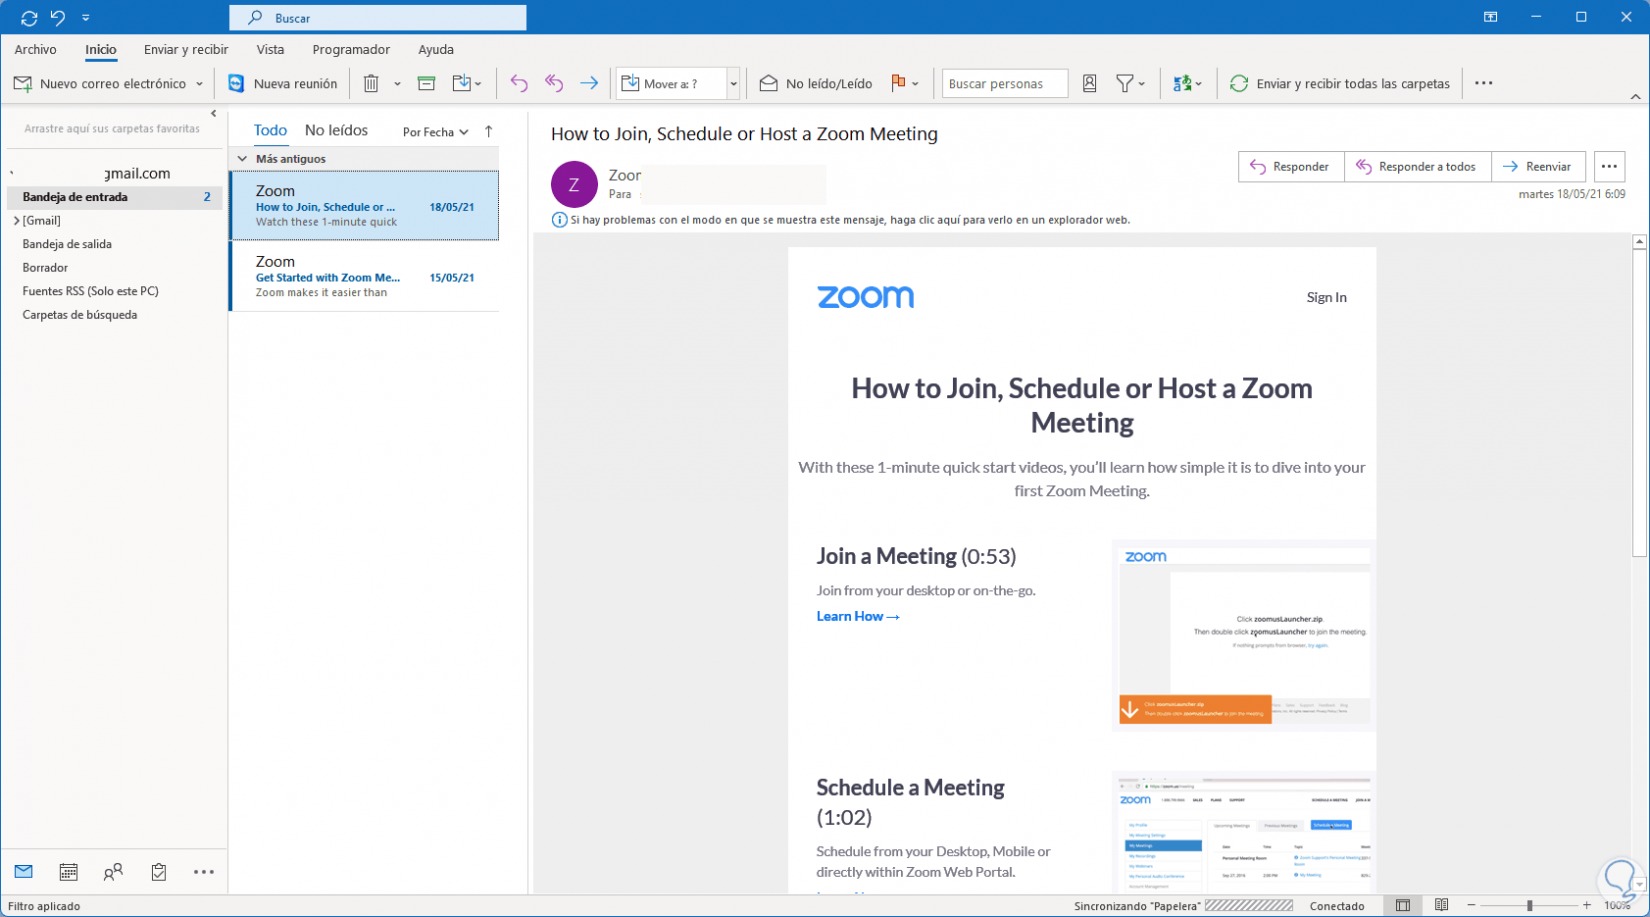Open the ribbon display options icon
The image size is (1650, 917).
pos(1490,17)
